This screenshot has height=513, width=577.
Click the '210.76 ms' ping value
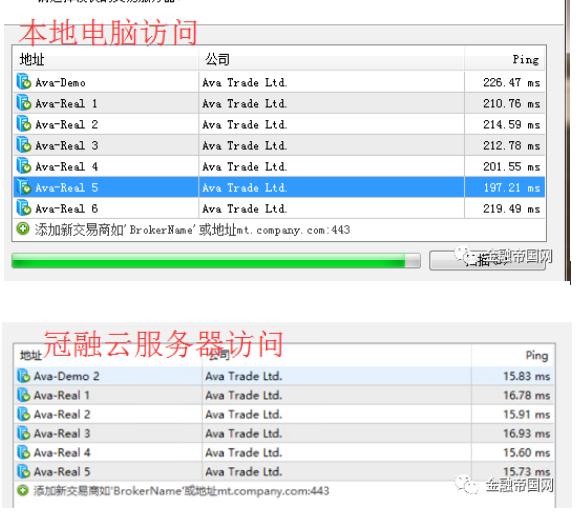512,103
